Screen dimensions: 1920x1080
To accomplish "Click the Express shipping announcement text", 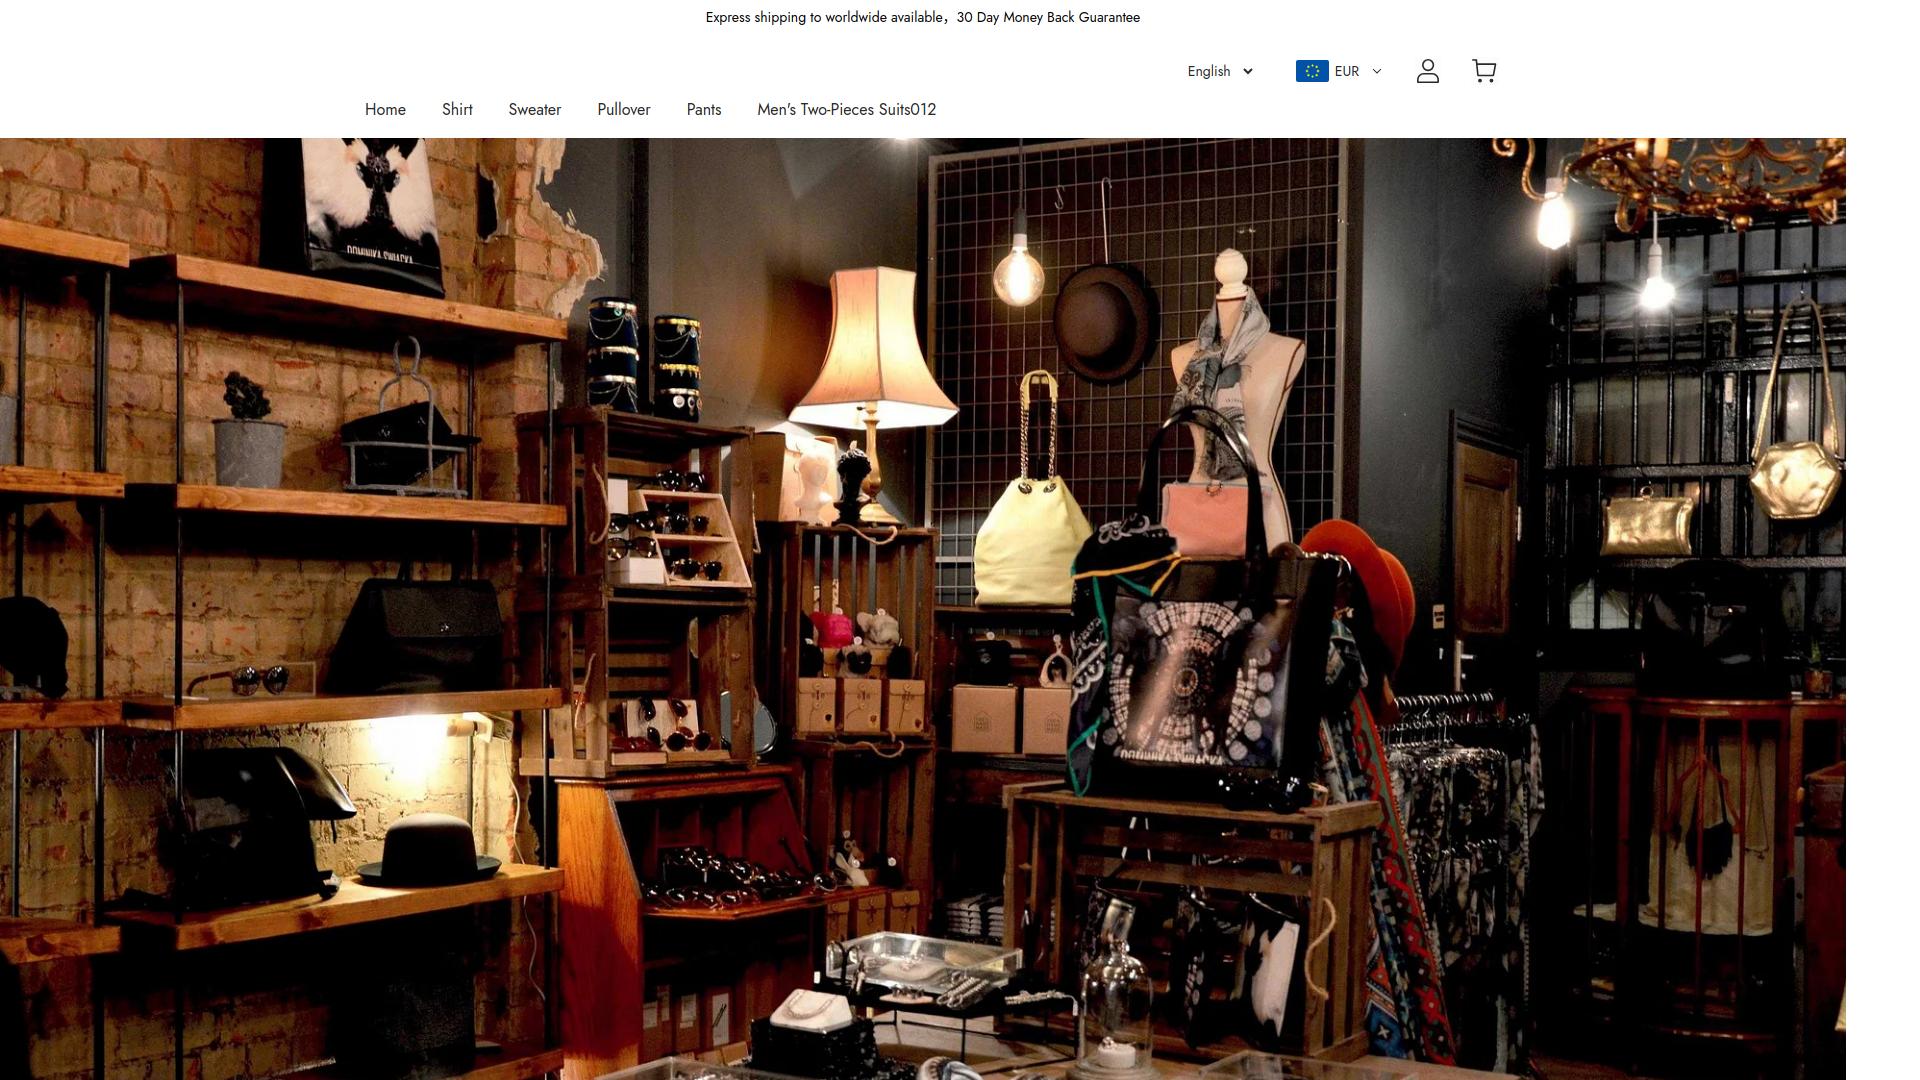I will pyautogui.click(x=825, y=17).
